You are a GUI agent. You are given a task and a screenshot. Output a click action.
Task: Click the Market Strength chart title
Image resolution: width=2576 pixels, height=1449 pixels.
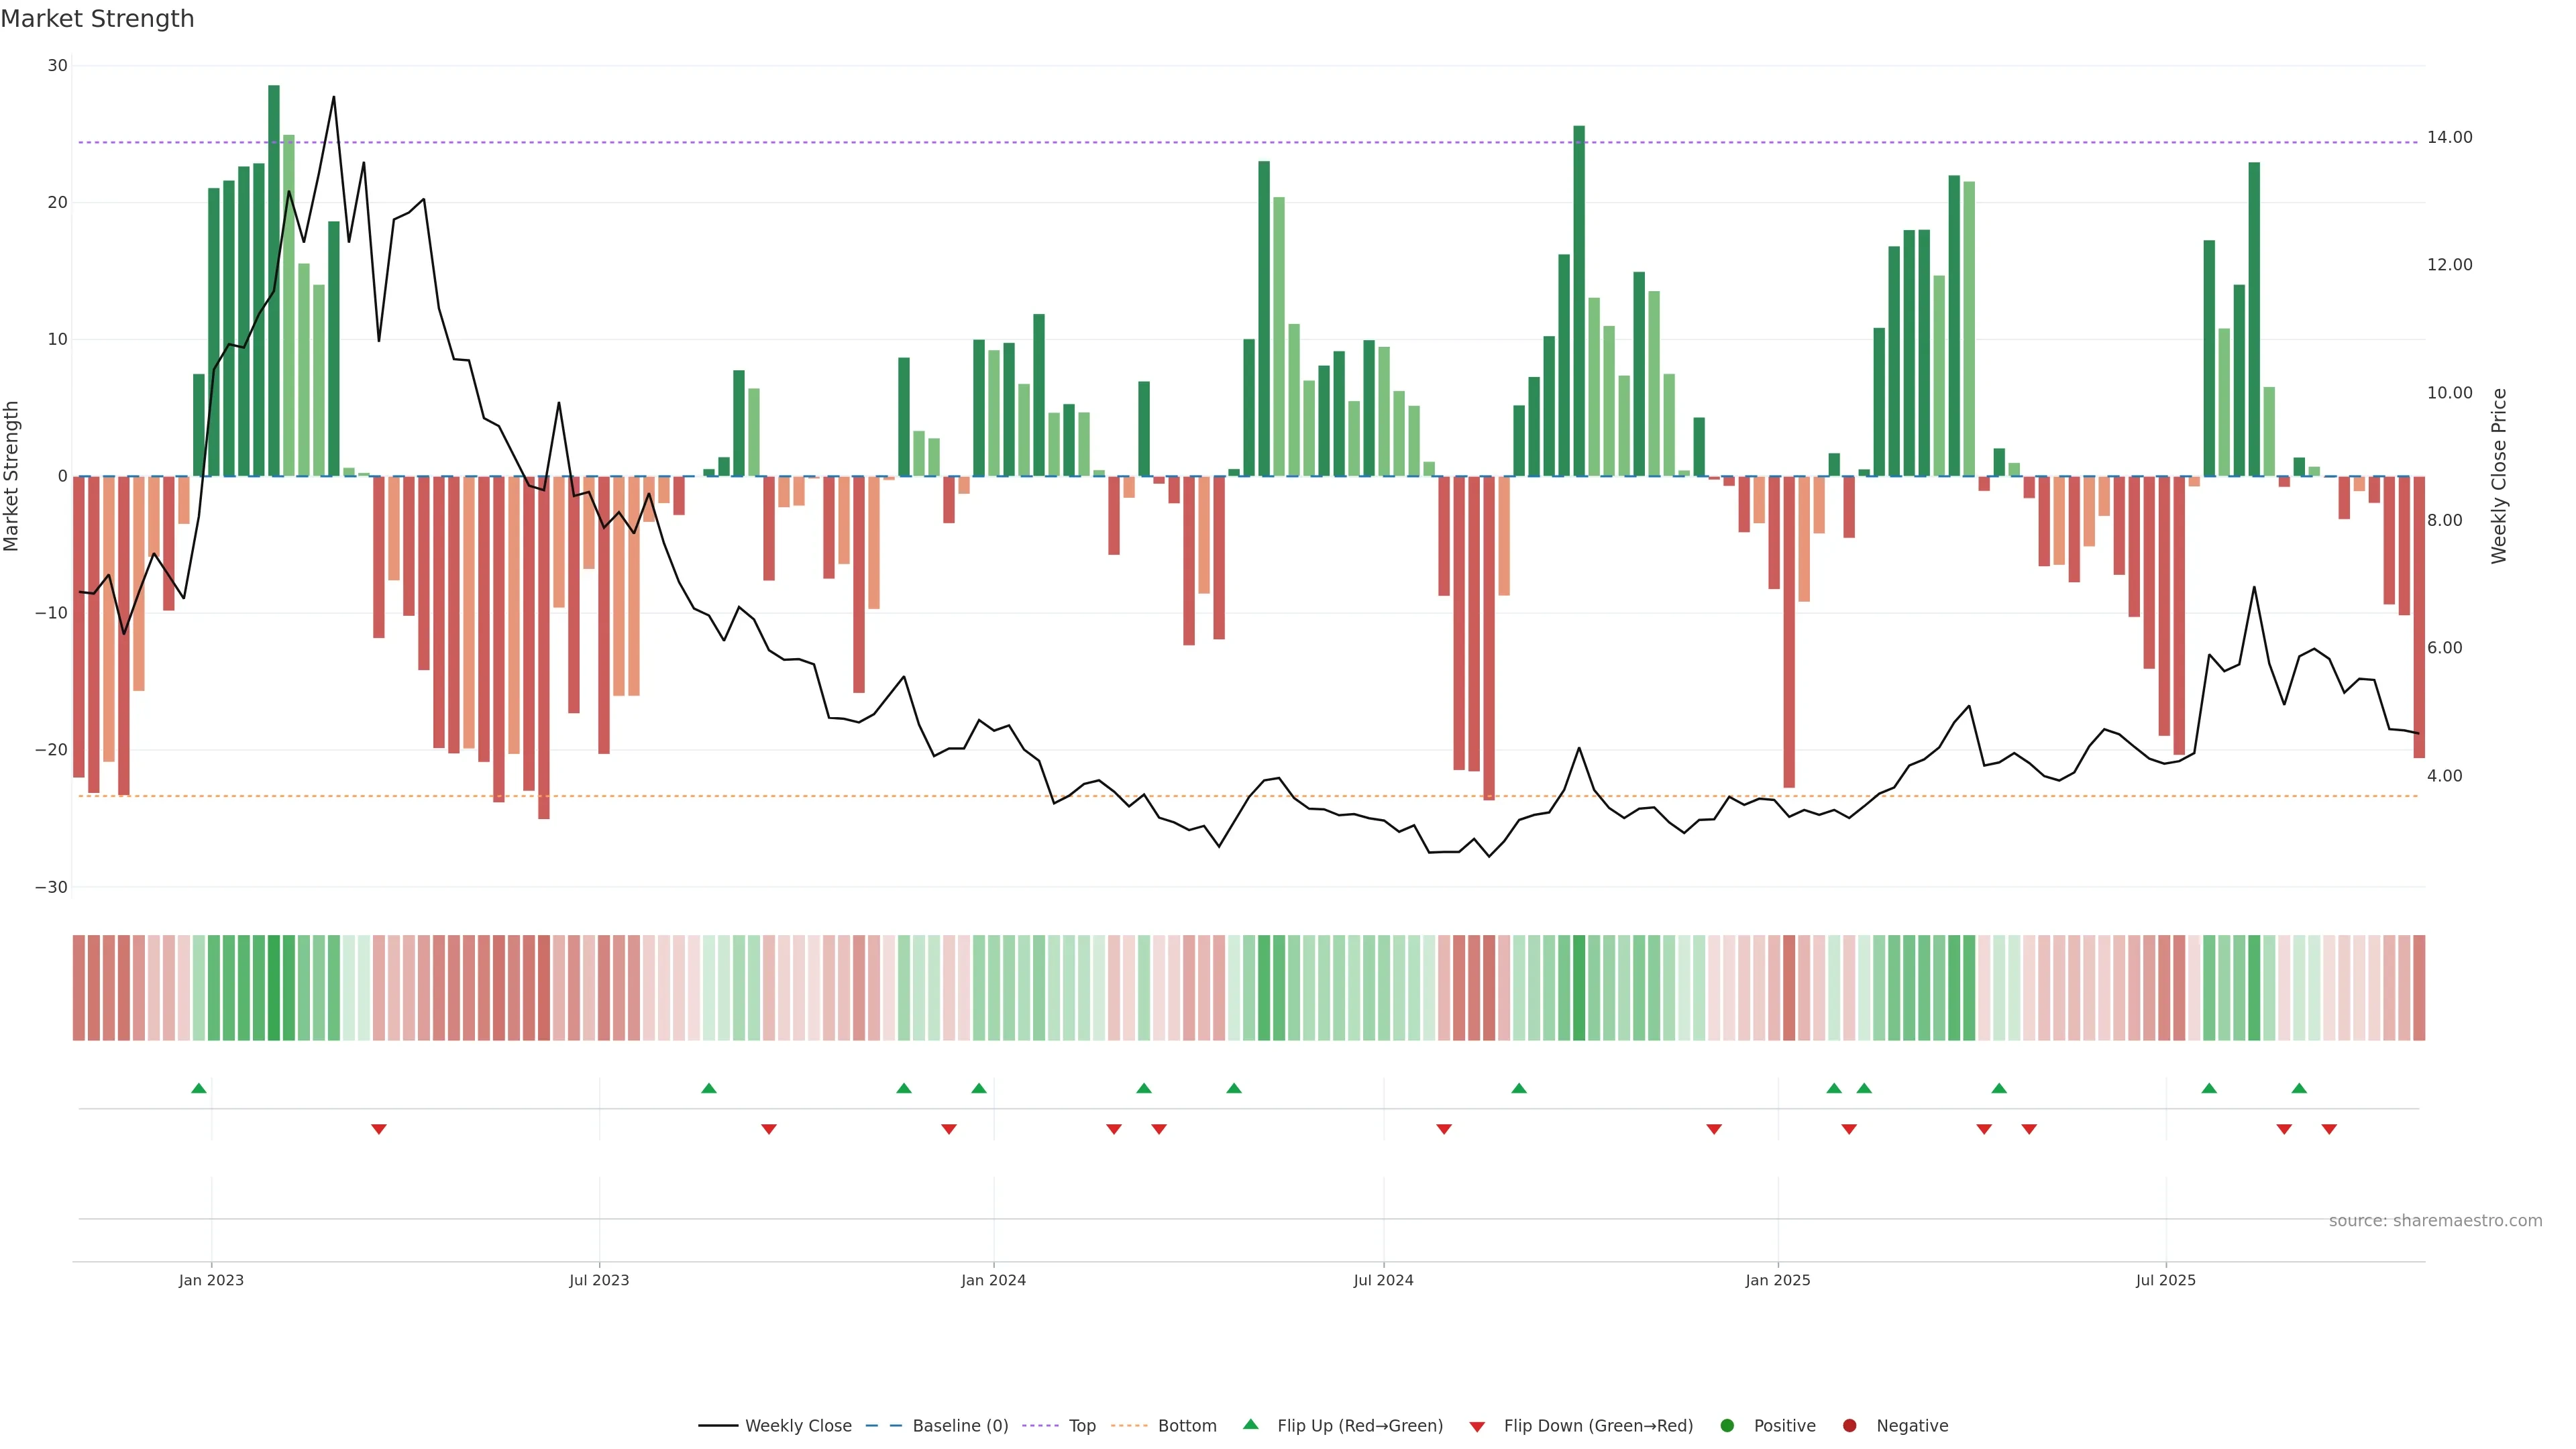point(97,19)
